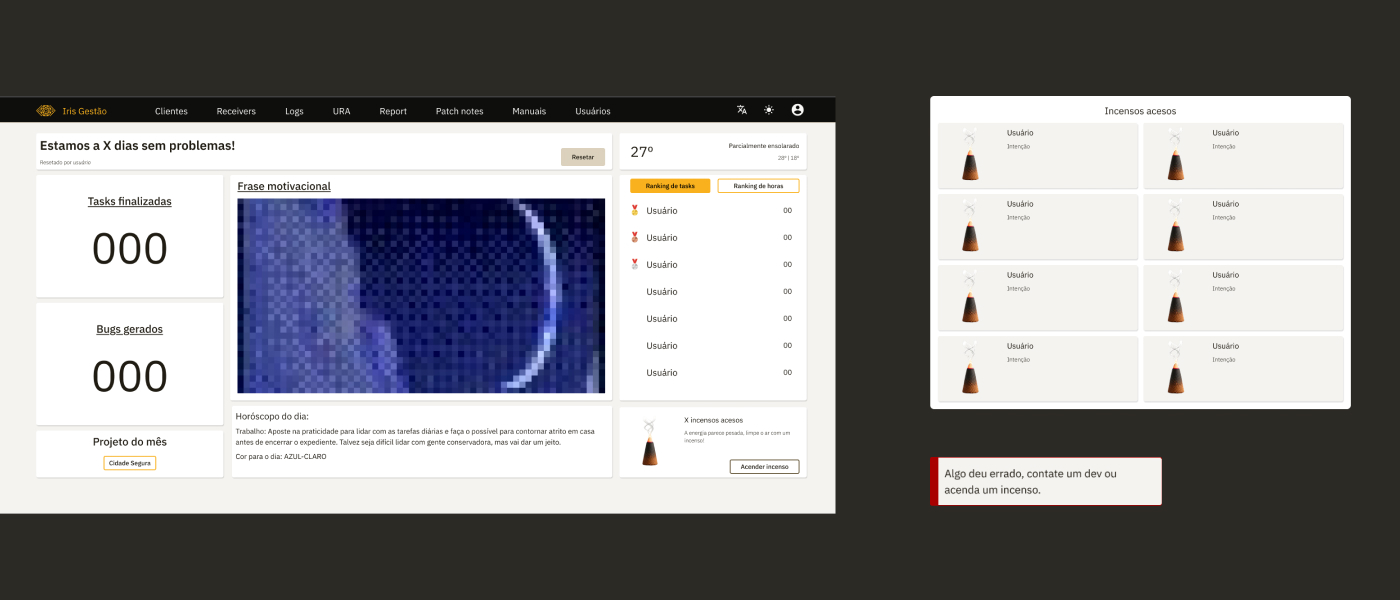The height and width of the screenshot is (600, 1400).
Task: Click the bronze medal icon in ranking
Action: 634,237
